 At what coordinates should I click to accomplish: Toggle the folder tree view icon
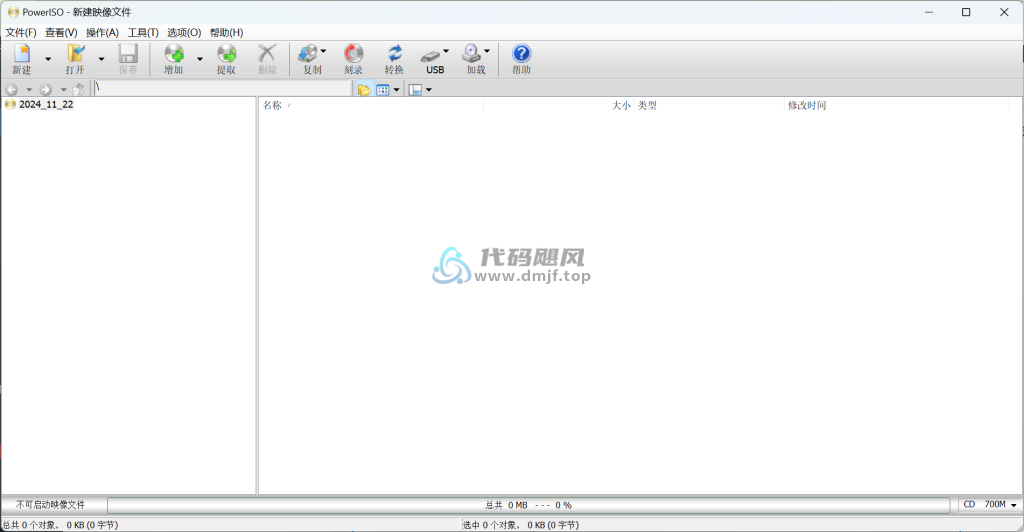tap(364, 89)
